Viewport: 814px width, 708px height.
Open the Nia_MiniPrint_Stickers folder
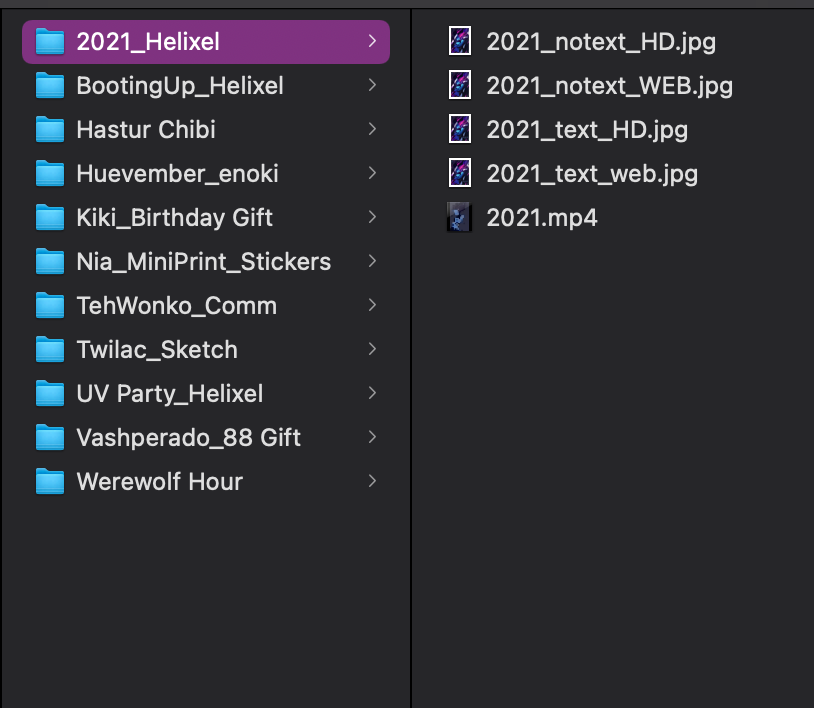(x=203, y=262)
